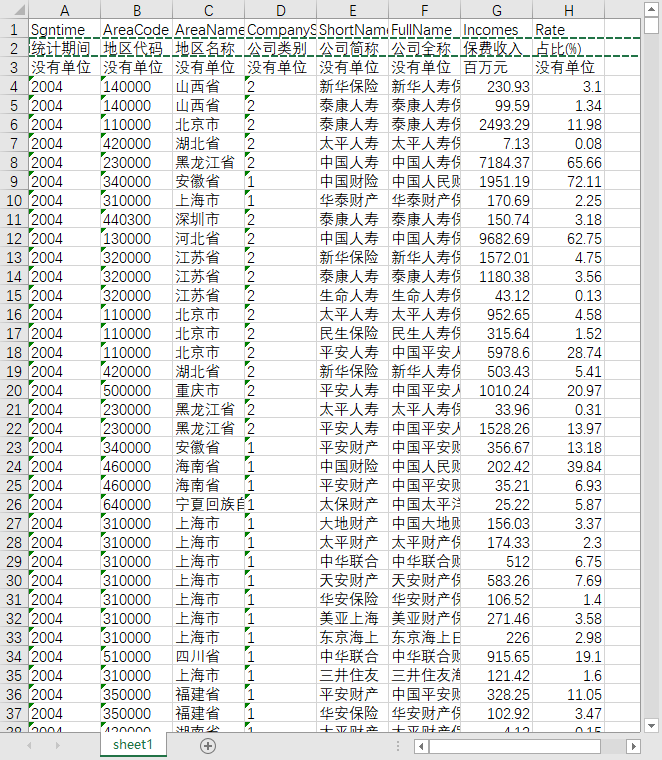
Task: Select cell 民生保险
Action: pyautogui.click(x=352, y=333)
